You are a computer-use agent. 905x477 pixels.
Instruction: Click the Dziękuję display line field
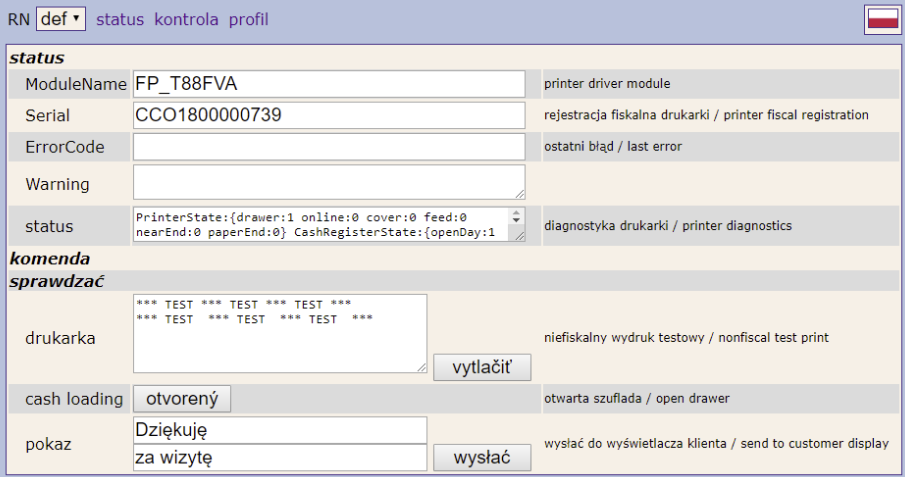[x=279, y=430]
